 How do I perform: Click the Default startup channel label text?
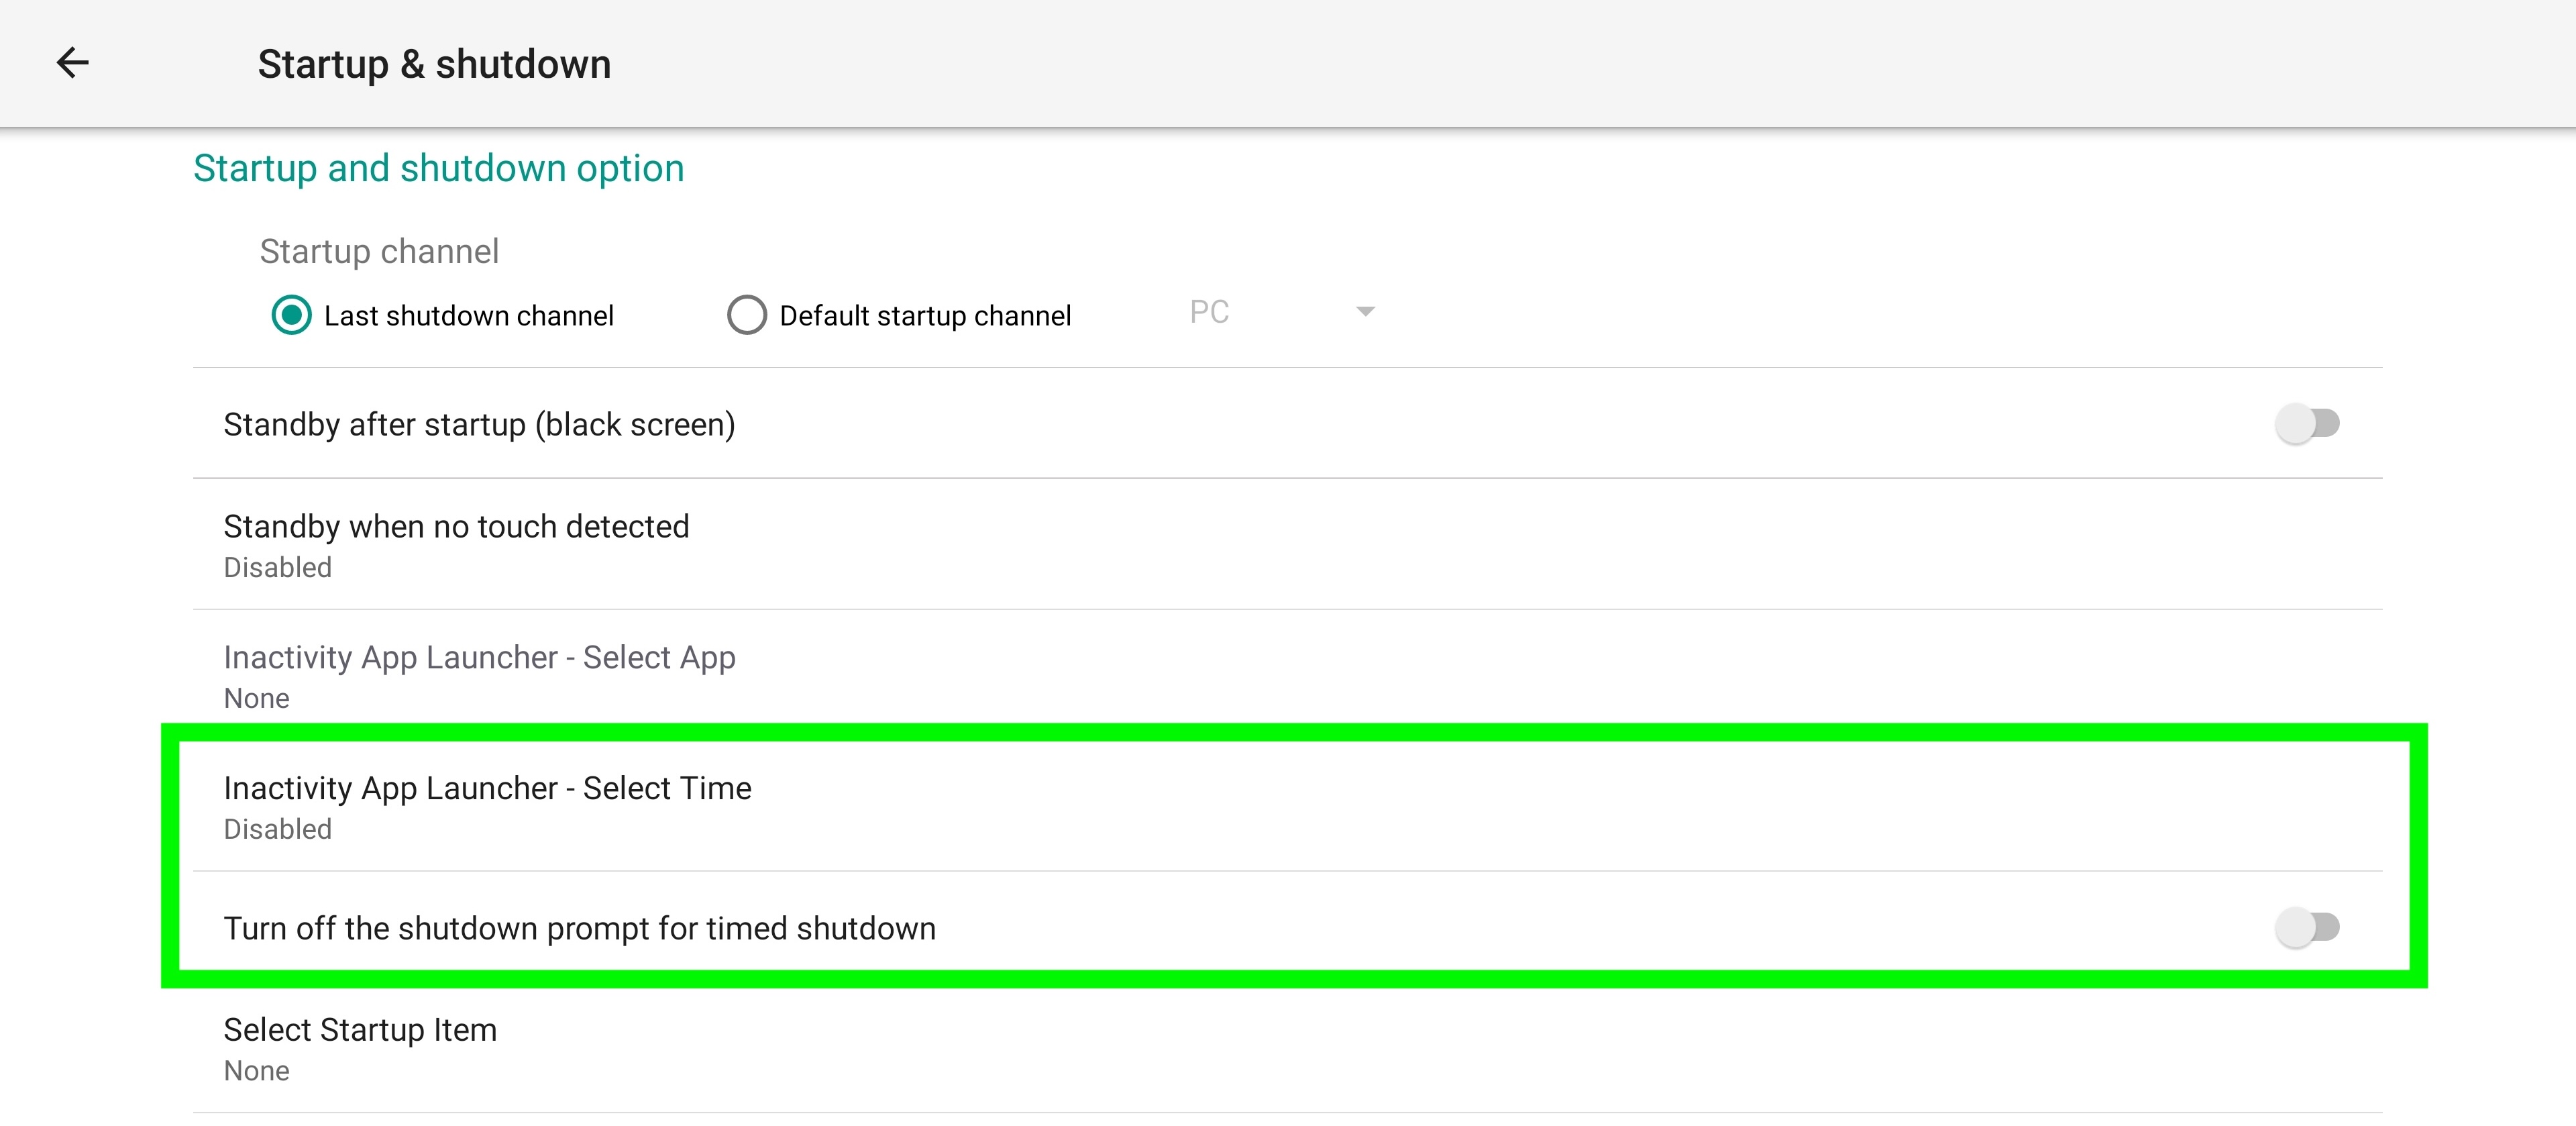tap(924, 316)
